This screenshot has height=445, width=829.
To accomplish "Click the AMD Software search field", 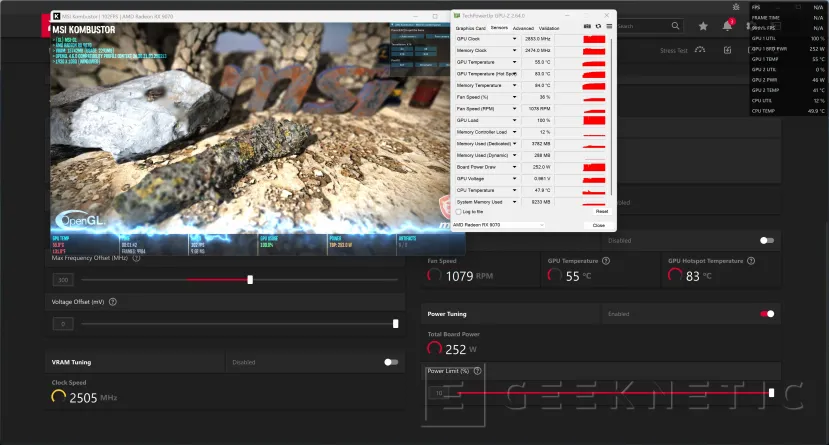I will point(649,26).
